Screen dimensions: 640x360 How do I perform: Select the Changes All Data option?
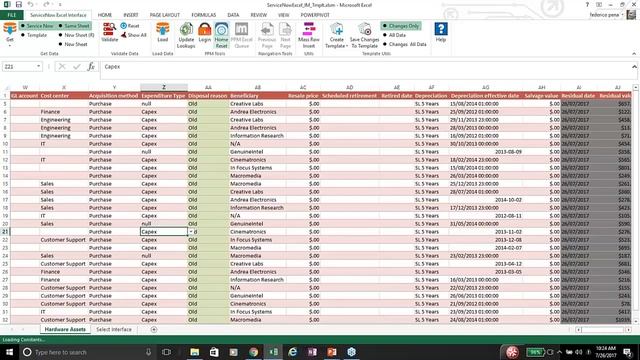[x=404, y=44]
